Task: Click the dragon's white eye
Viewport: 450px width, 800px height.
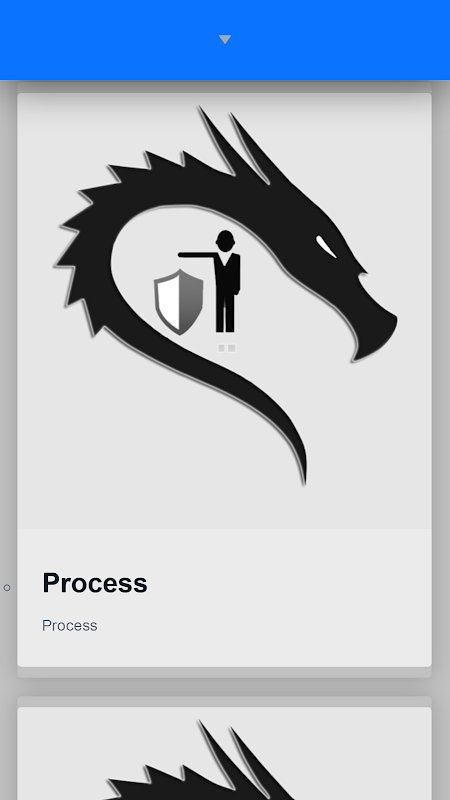Action: pos(326,246)
